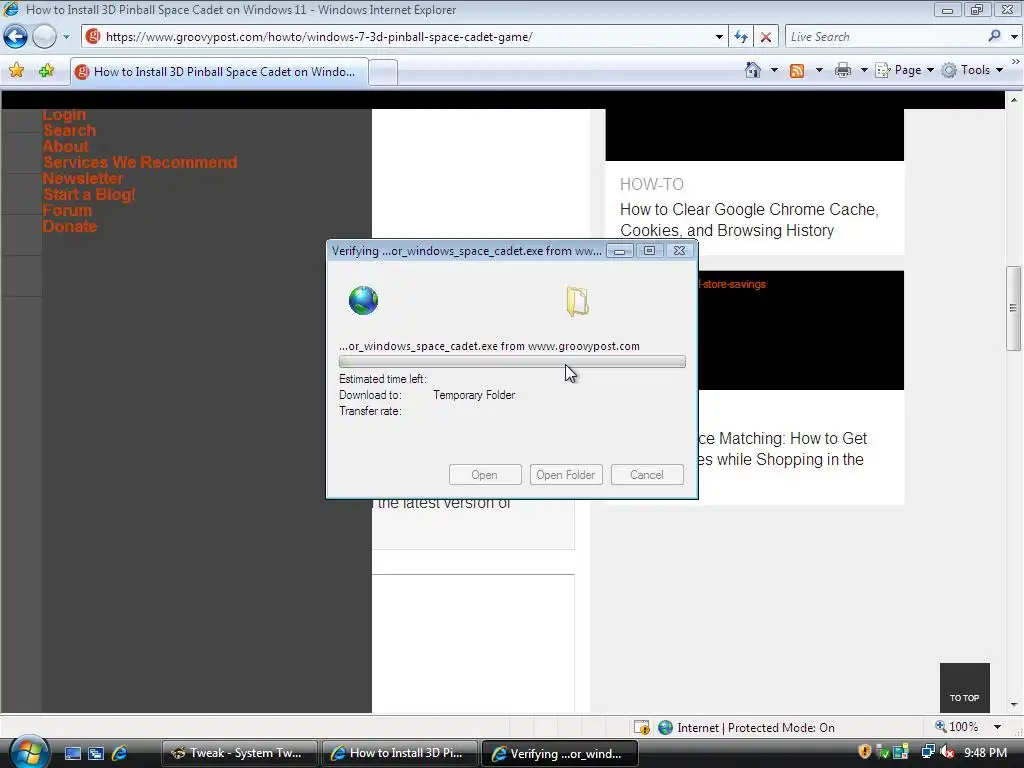Open a new blank browser tab
1024x768 pixels.
[x=383, y=72]
